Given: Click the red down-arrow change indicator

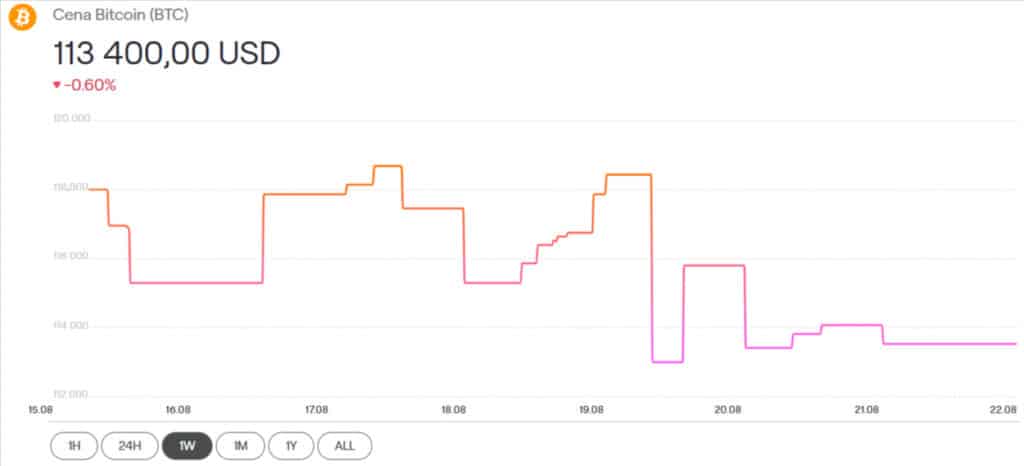Looking at the screenshot, I should (x=57, y=85).
